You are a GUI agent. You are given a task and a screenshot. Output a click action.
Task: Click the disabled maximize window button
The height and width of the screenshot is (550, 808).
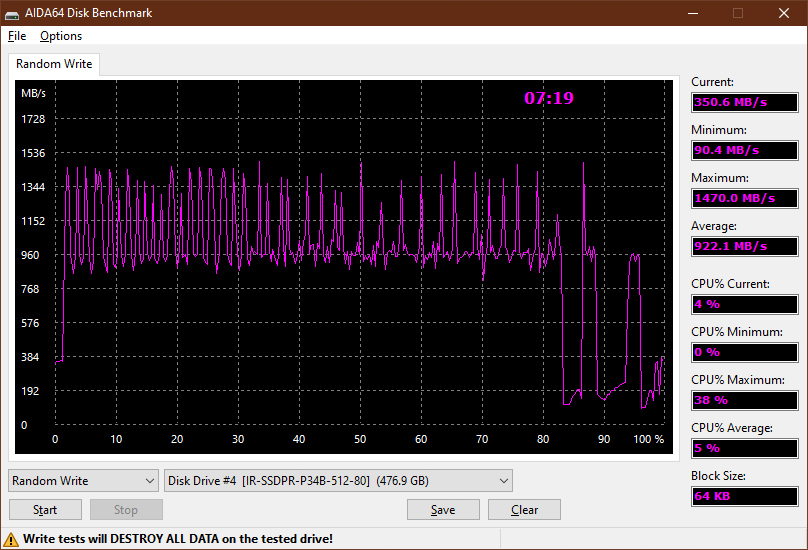(738, 13)
